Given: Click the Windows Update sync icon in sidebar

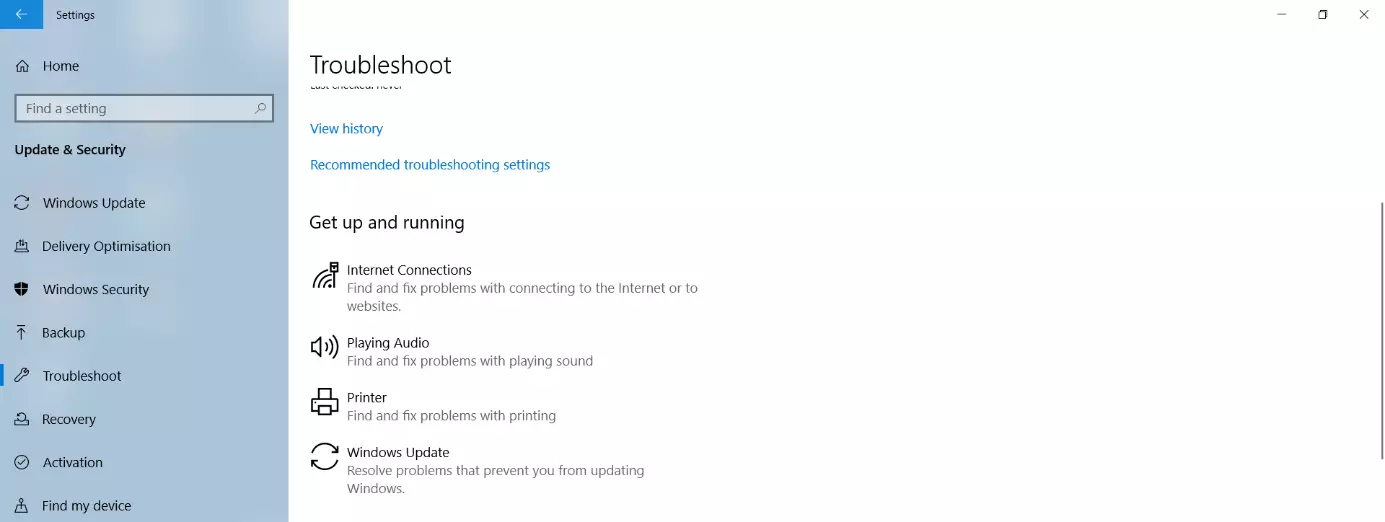Looking at the screenshot, I should tap(22, 203).
